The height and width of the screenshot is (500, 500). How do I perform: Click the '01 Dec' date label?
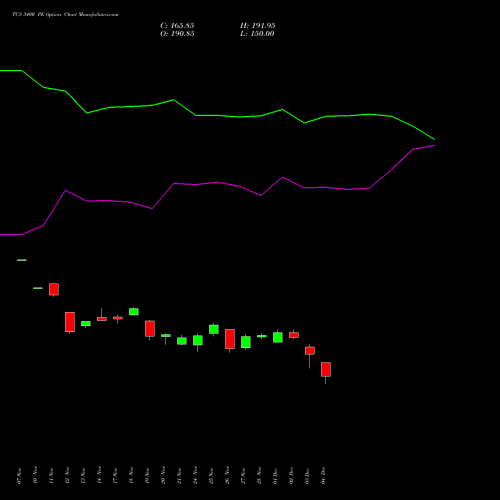pyautogui.click(x=275, y=476)
